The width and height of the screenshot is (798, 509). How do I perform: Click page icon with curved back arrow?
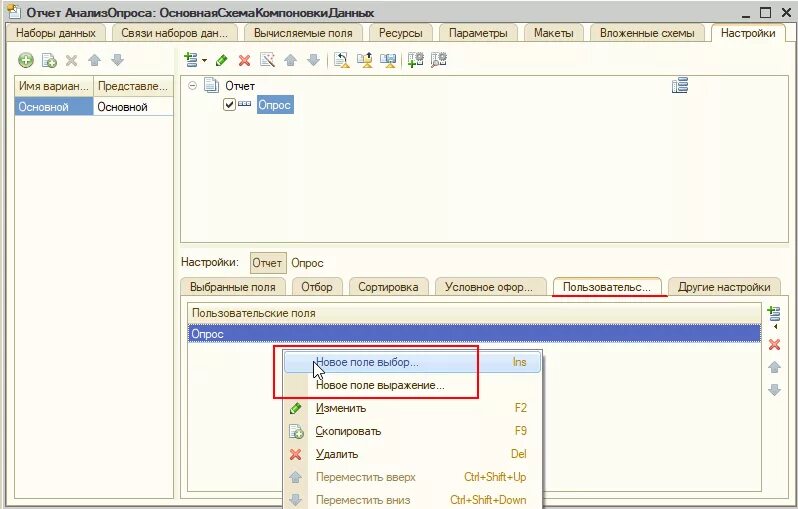(341, 60)
